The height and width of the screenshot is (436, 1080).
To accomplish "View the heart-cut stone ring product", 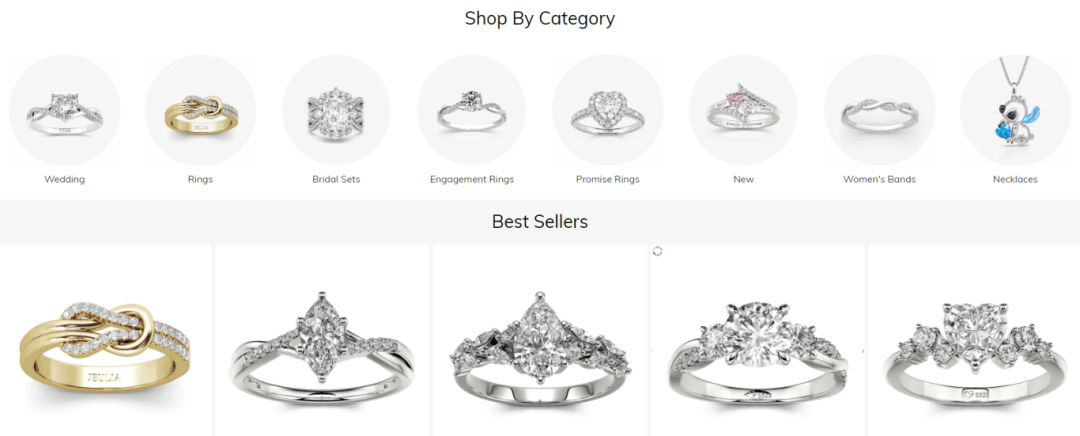I will click(x=974, y=340).
